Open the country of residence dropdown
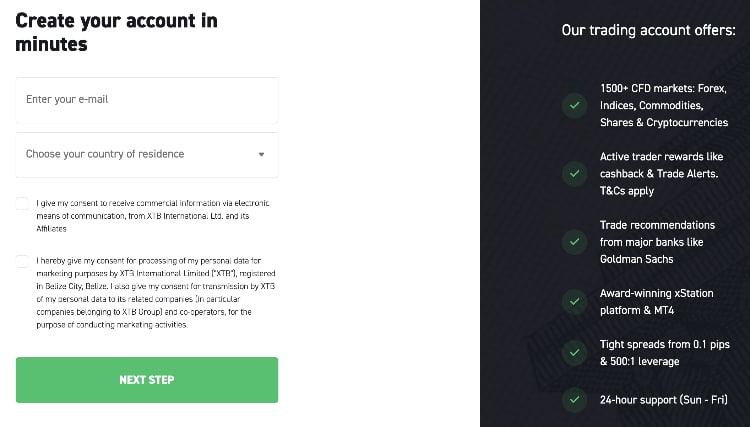The width and height of the screenshot is (750, 427). pyautogui.click(x=147, y=154)
